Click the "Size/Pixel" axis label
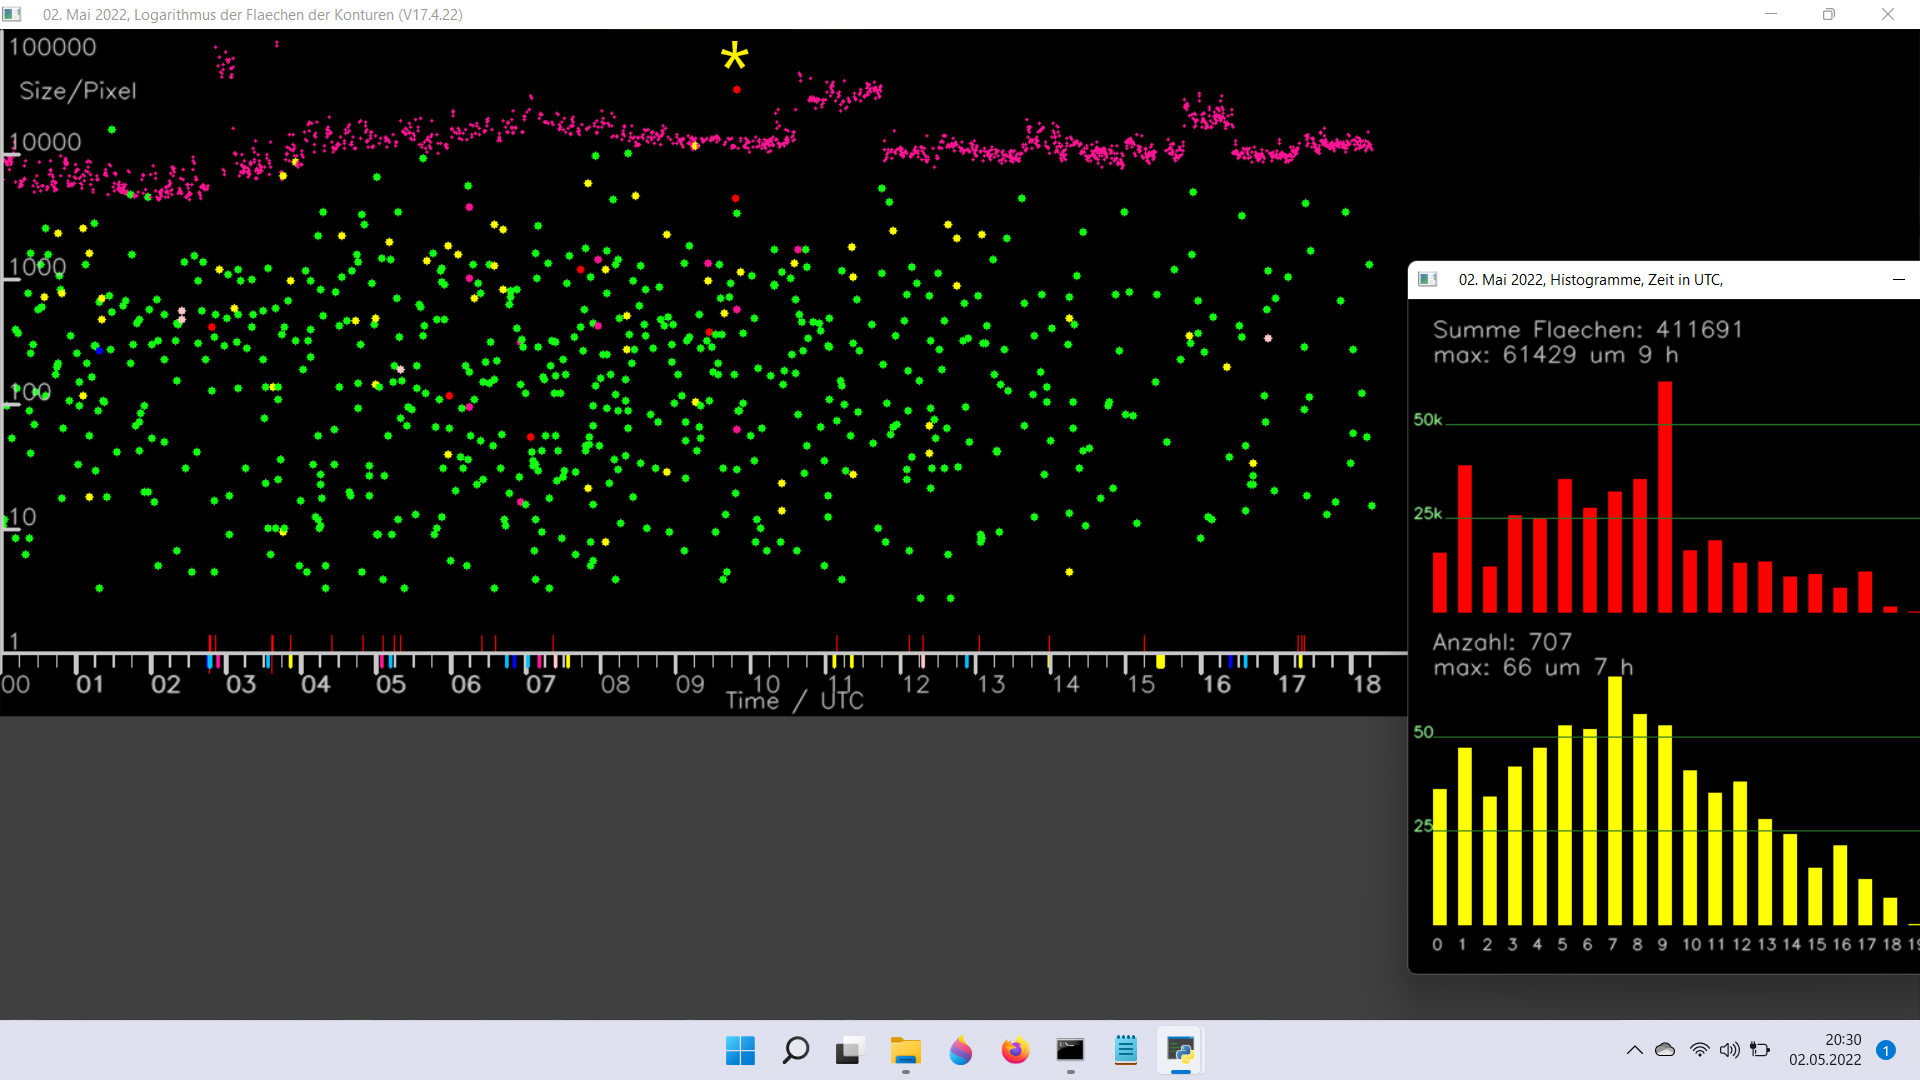Image resolution: width=1920 pixels, height=1080 pixels. click(x=78, y=91)
